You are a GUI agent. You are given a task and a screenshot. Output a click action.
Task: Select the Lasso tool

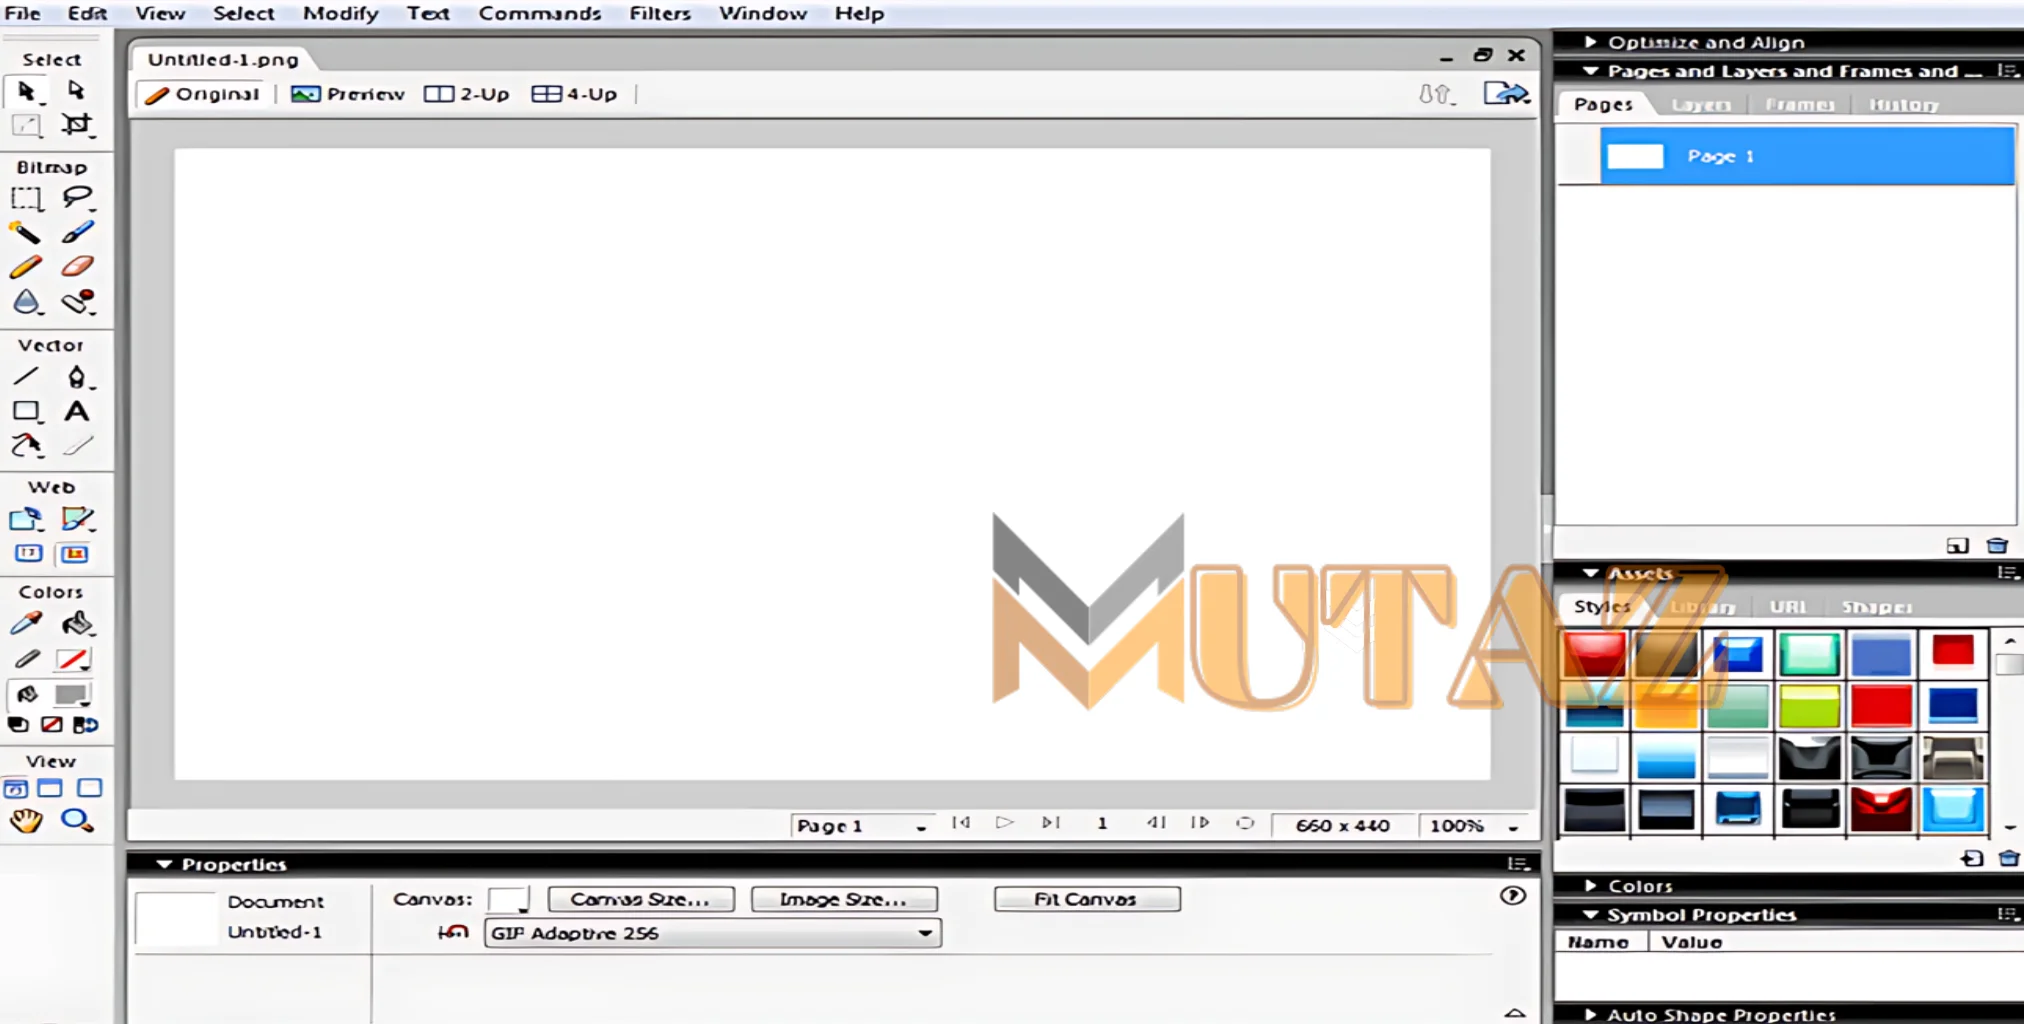click(76, 198)
